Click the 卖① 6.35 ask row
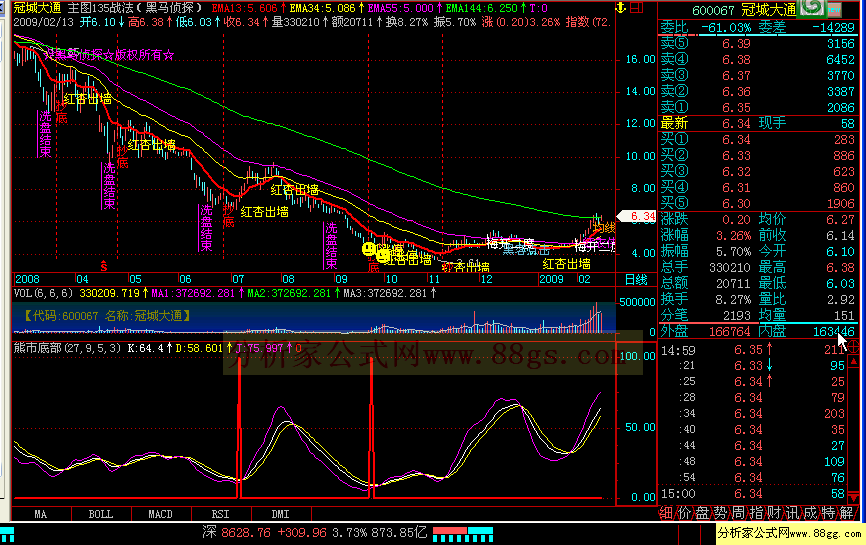The height and width of the screenshot is (545, 866). pos(758,107)
